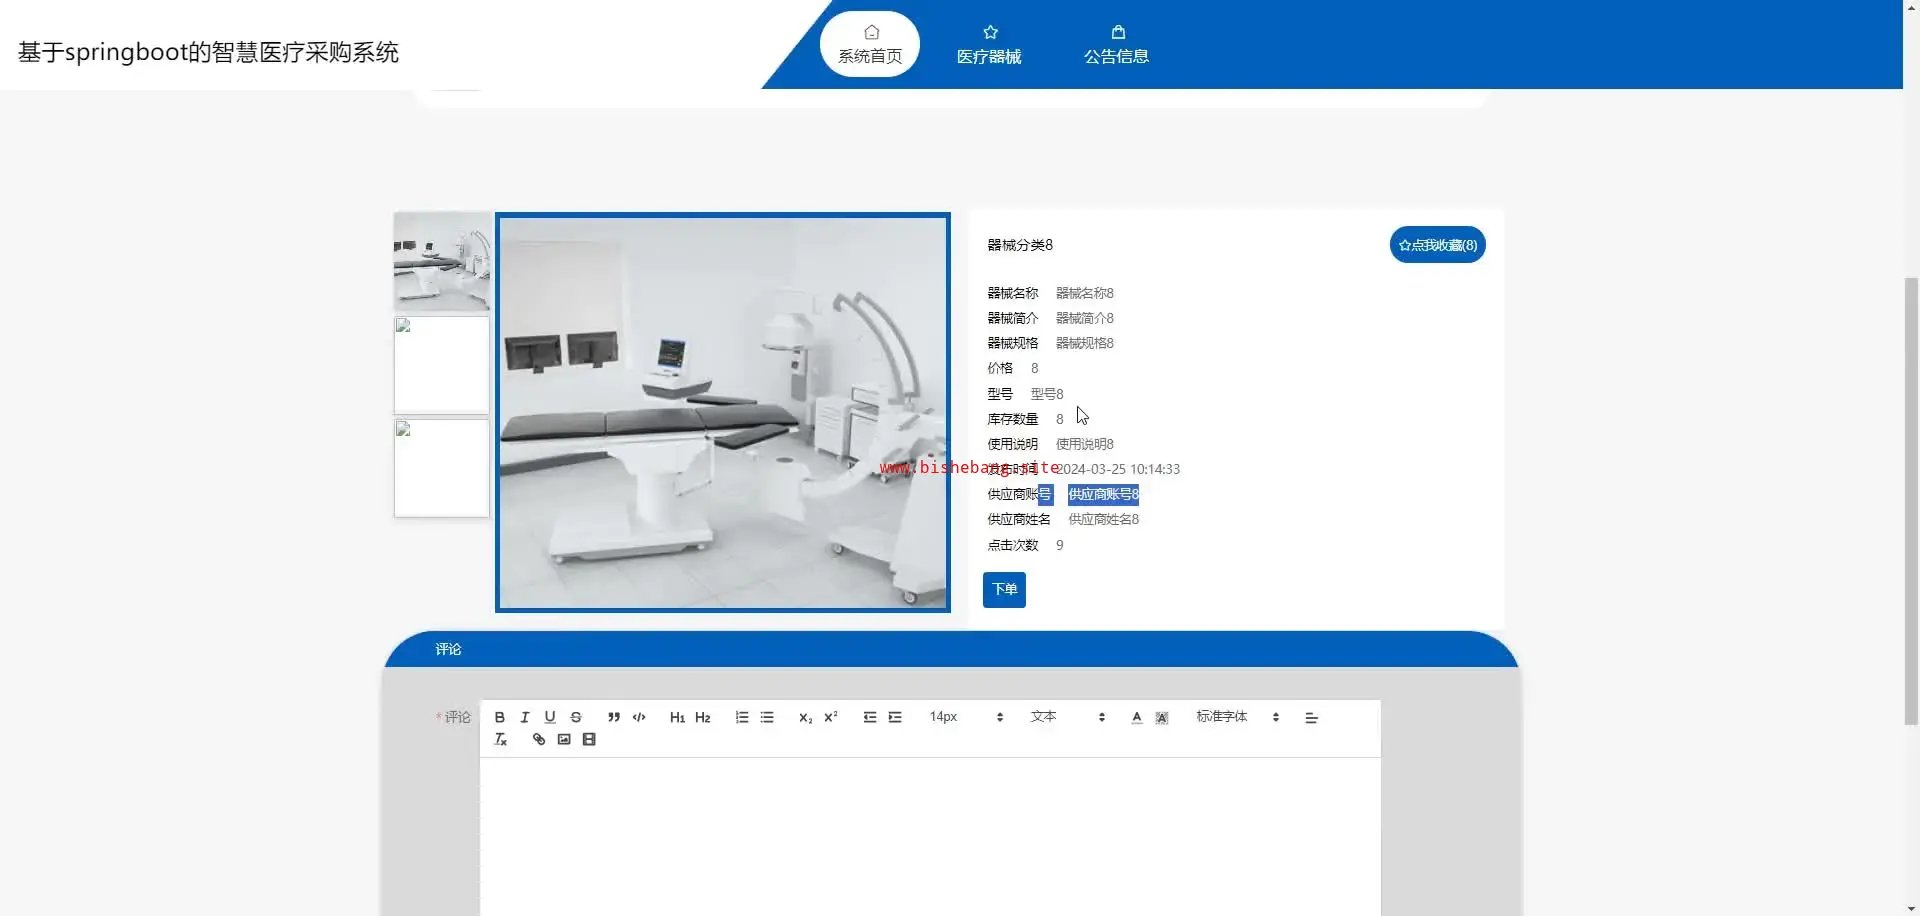
Task: Open the 标准字体 font family dropdown
Action: click(1237, 717)
